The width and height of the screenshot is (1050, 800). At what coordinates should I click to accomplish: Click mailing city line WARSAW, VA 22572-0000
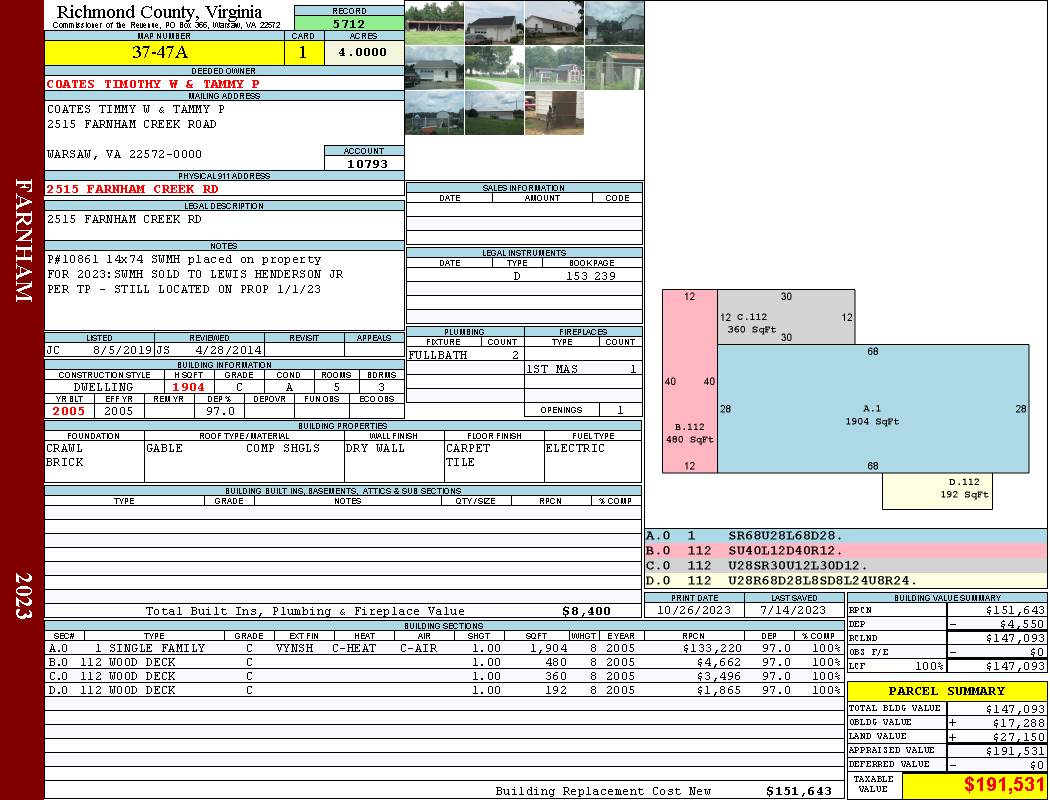[x=124, y=154]
